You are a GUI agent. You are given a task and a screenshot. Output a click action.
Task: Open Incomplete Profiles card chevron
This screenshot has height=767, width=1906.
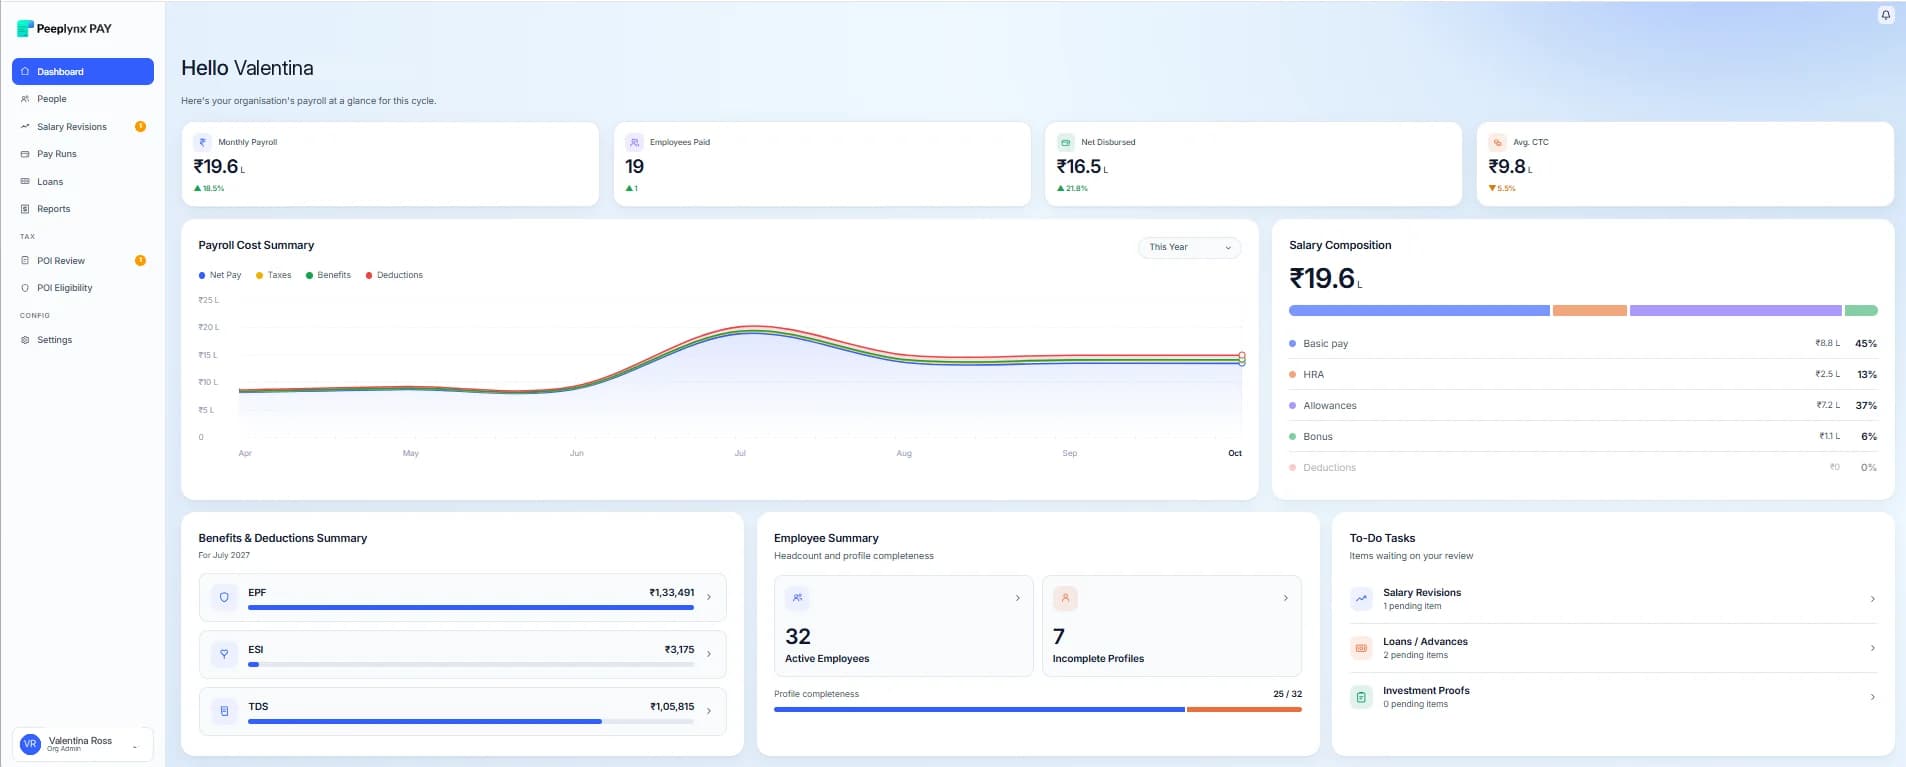pyautogui.click(x=1286, y=598)
